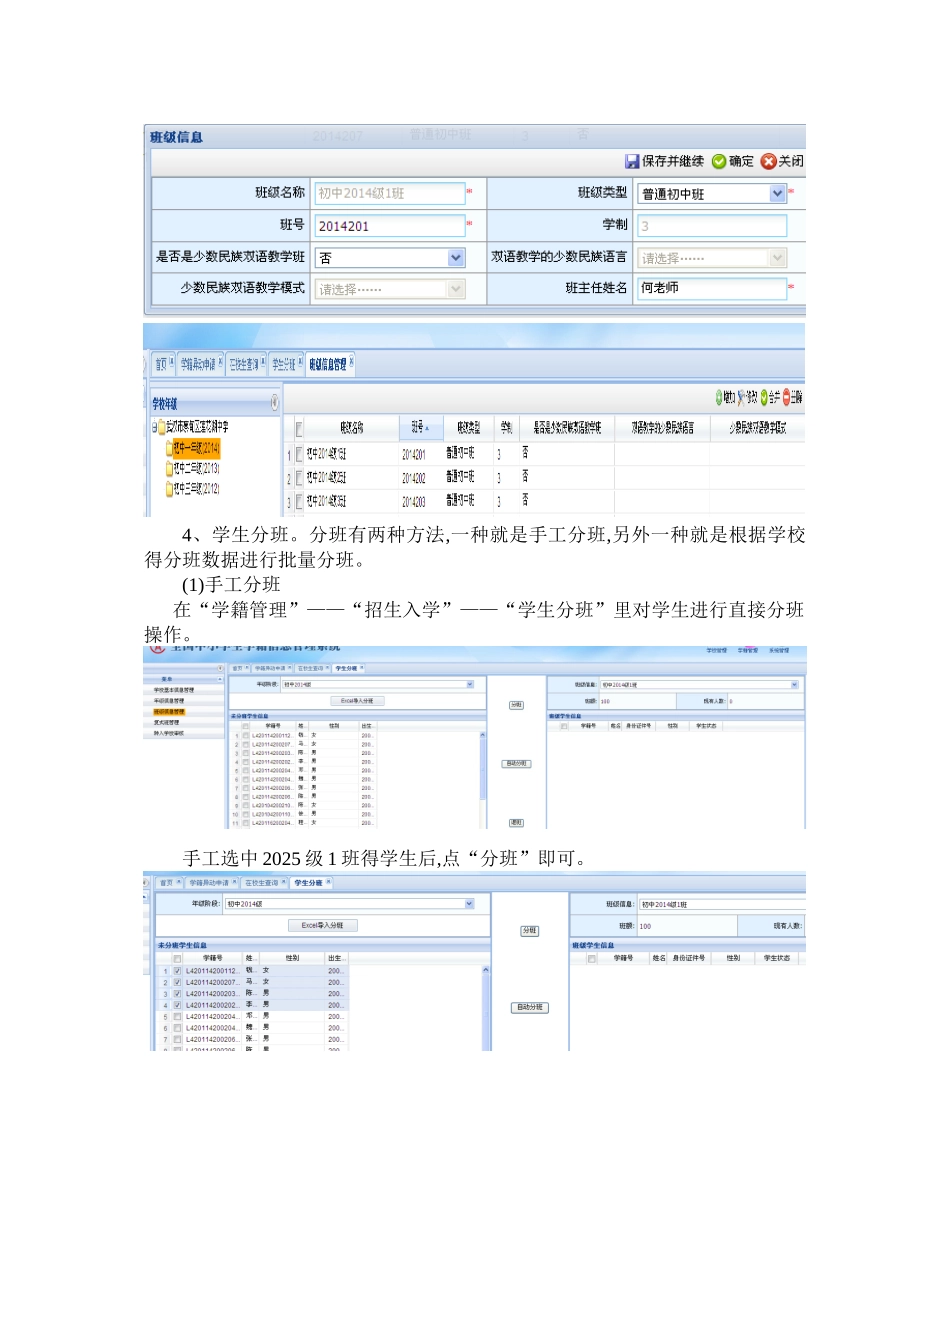The image size is (950, 1344).
Task: Sort the class grid by the 班号 column header
Action: tap(420, 428)
